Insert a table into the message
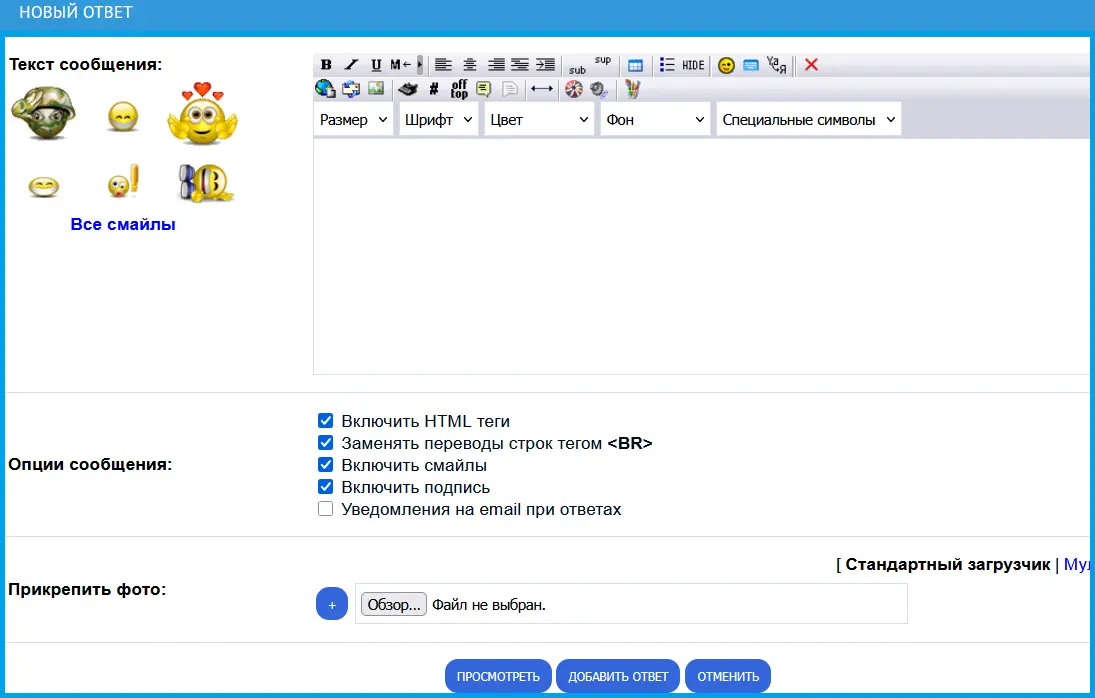The image size is (1095, 698). click(635, 65)
